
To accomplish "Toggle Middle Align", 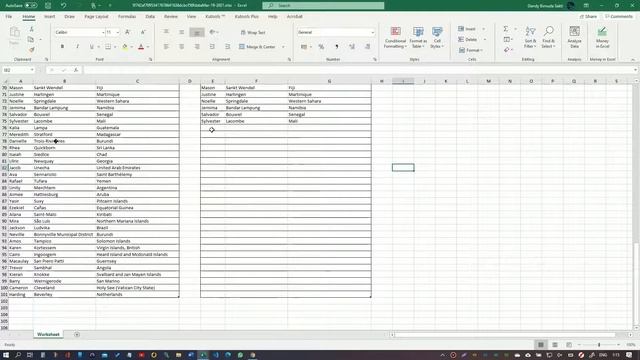I will click(x=181, y=32).
